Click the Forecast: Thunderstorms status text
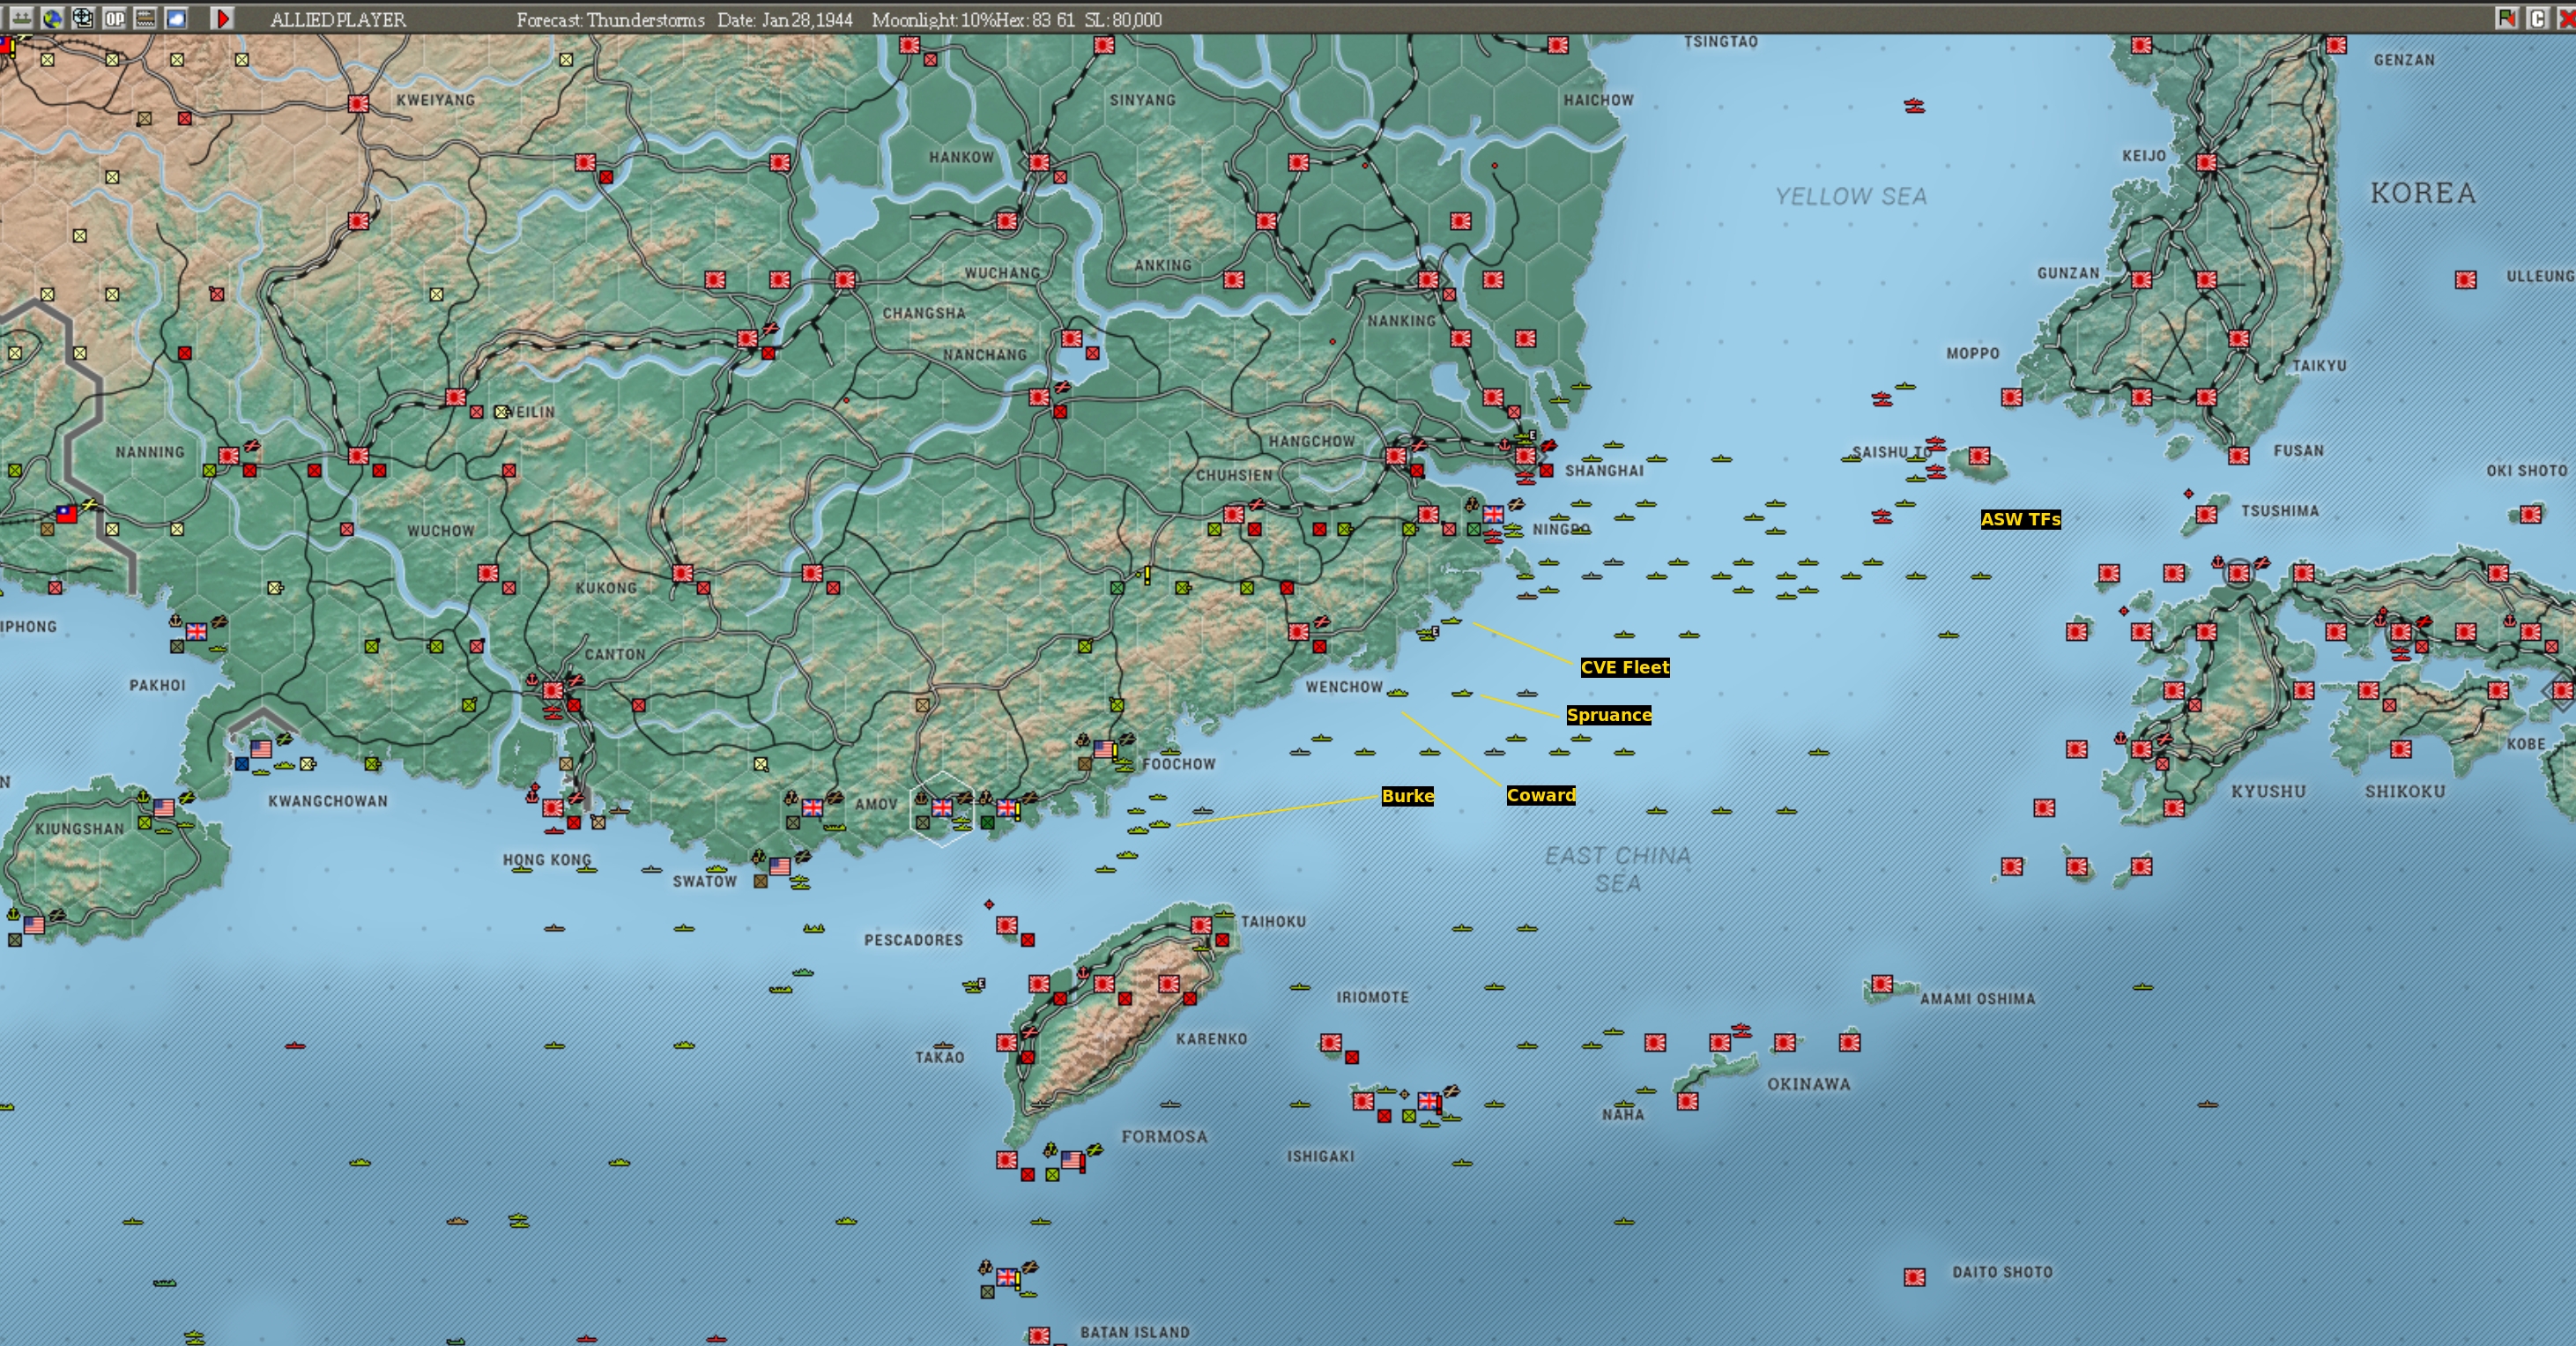2576x1346 pixels. 610,19
